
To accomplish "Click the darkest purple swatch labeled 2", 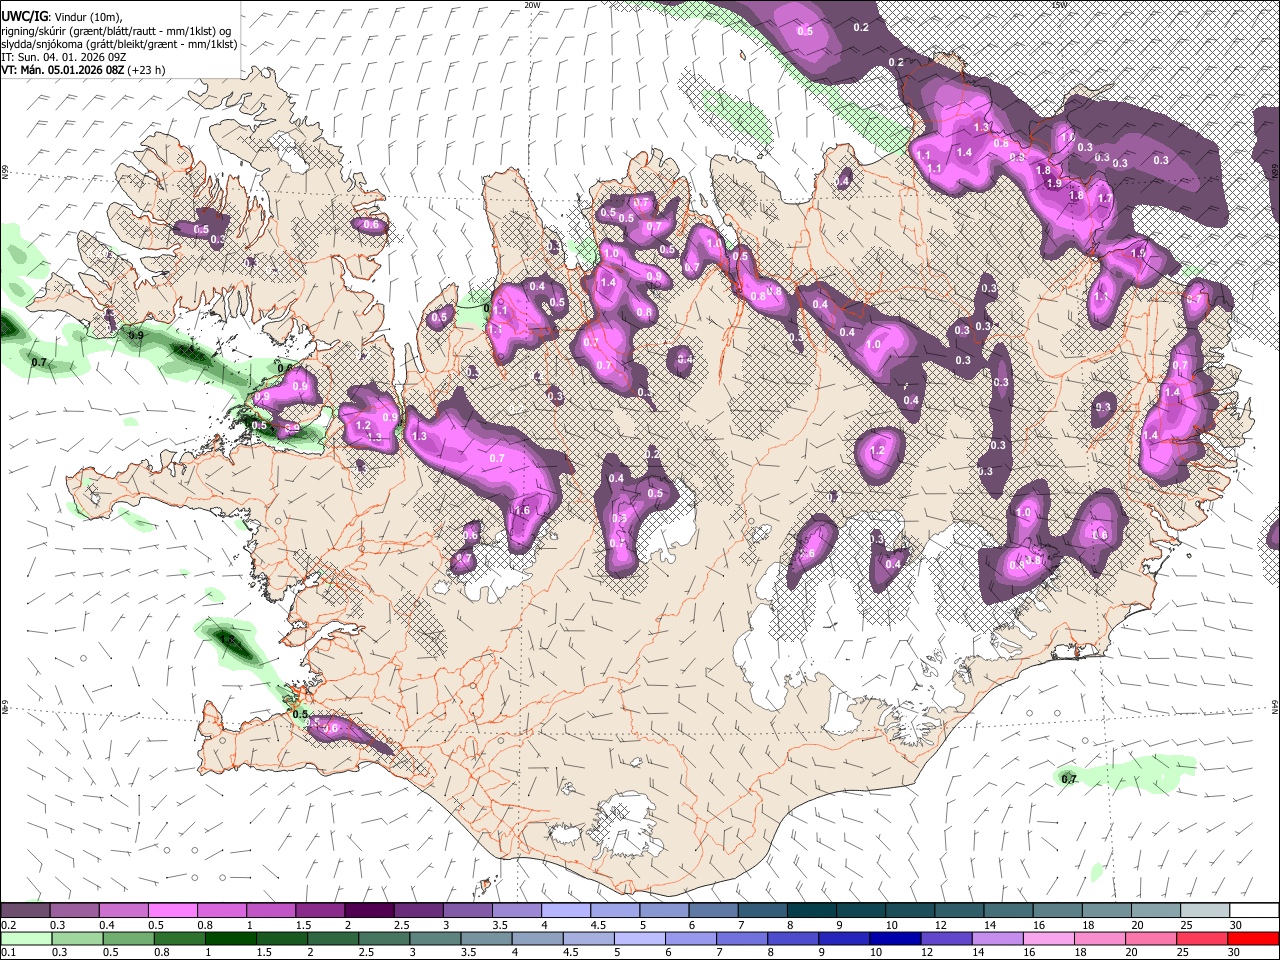I will point(368,911).
